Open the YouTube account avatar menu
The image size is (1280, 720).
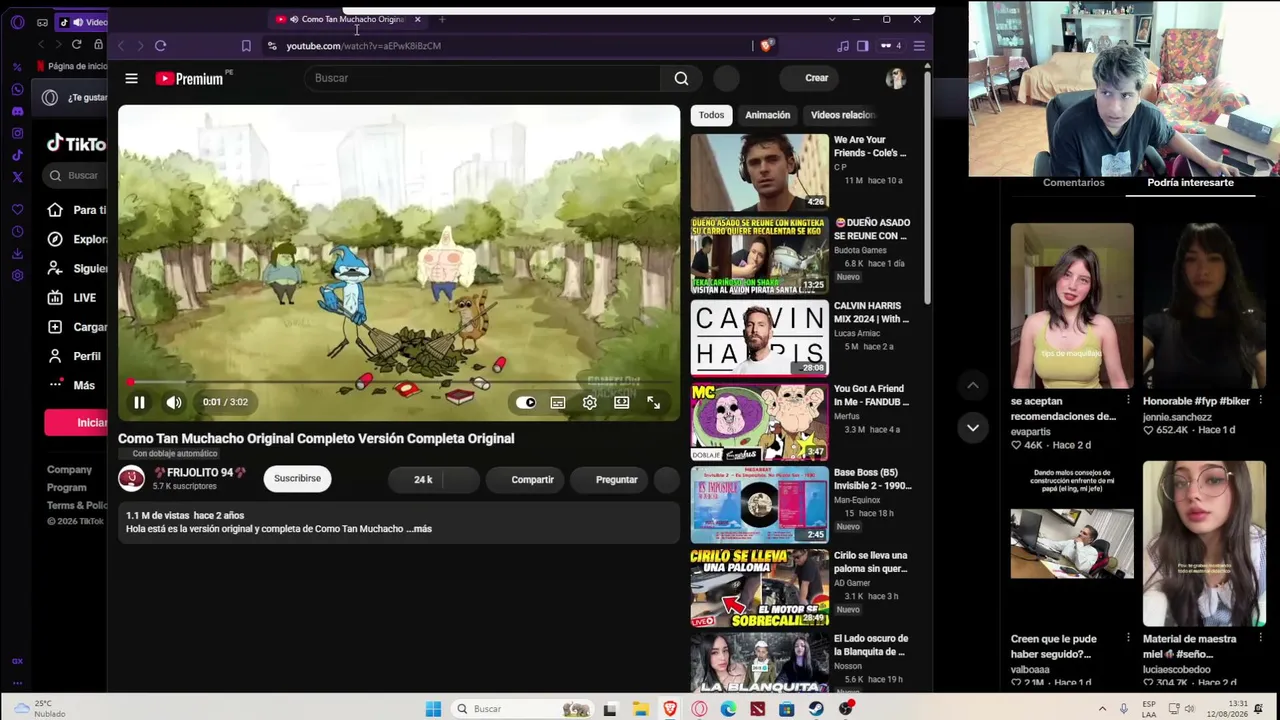[x=895, y=78]
